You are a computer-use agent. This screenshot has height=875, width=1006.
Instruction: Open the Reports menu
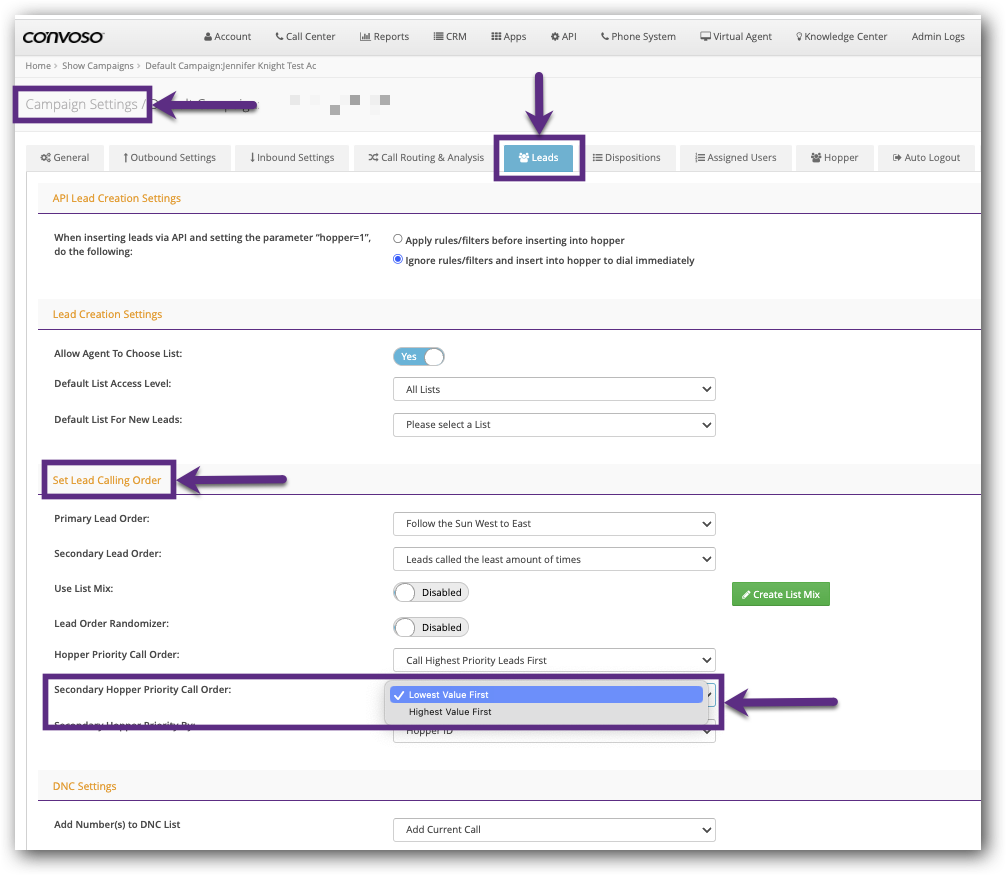pos(384,37)
